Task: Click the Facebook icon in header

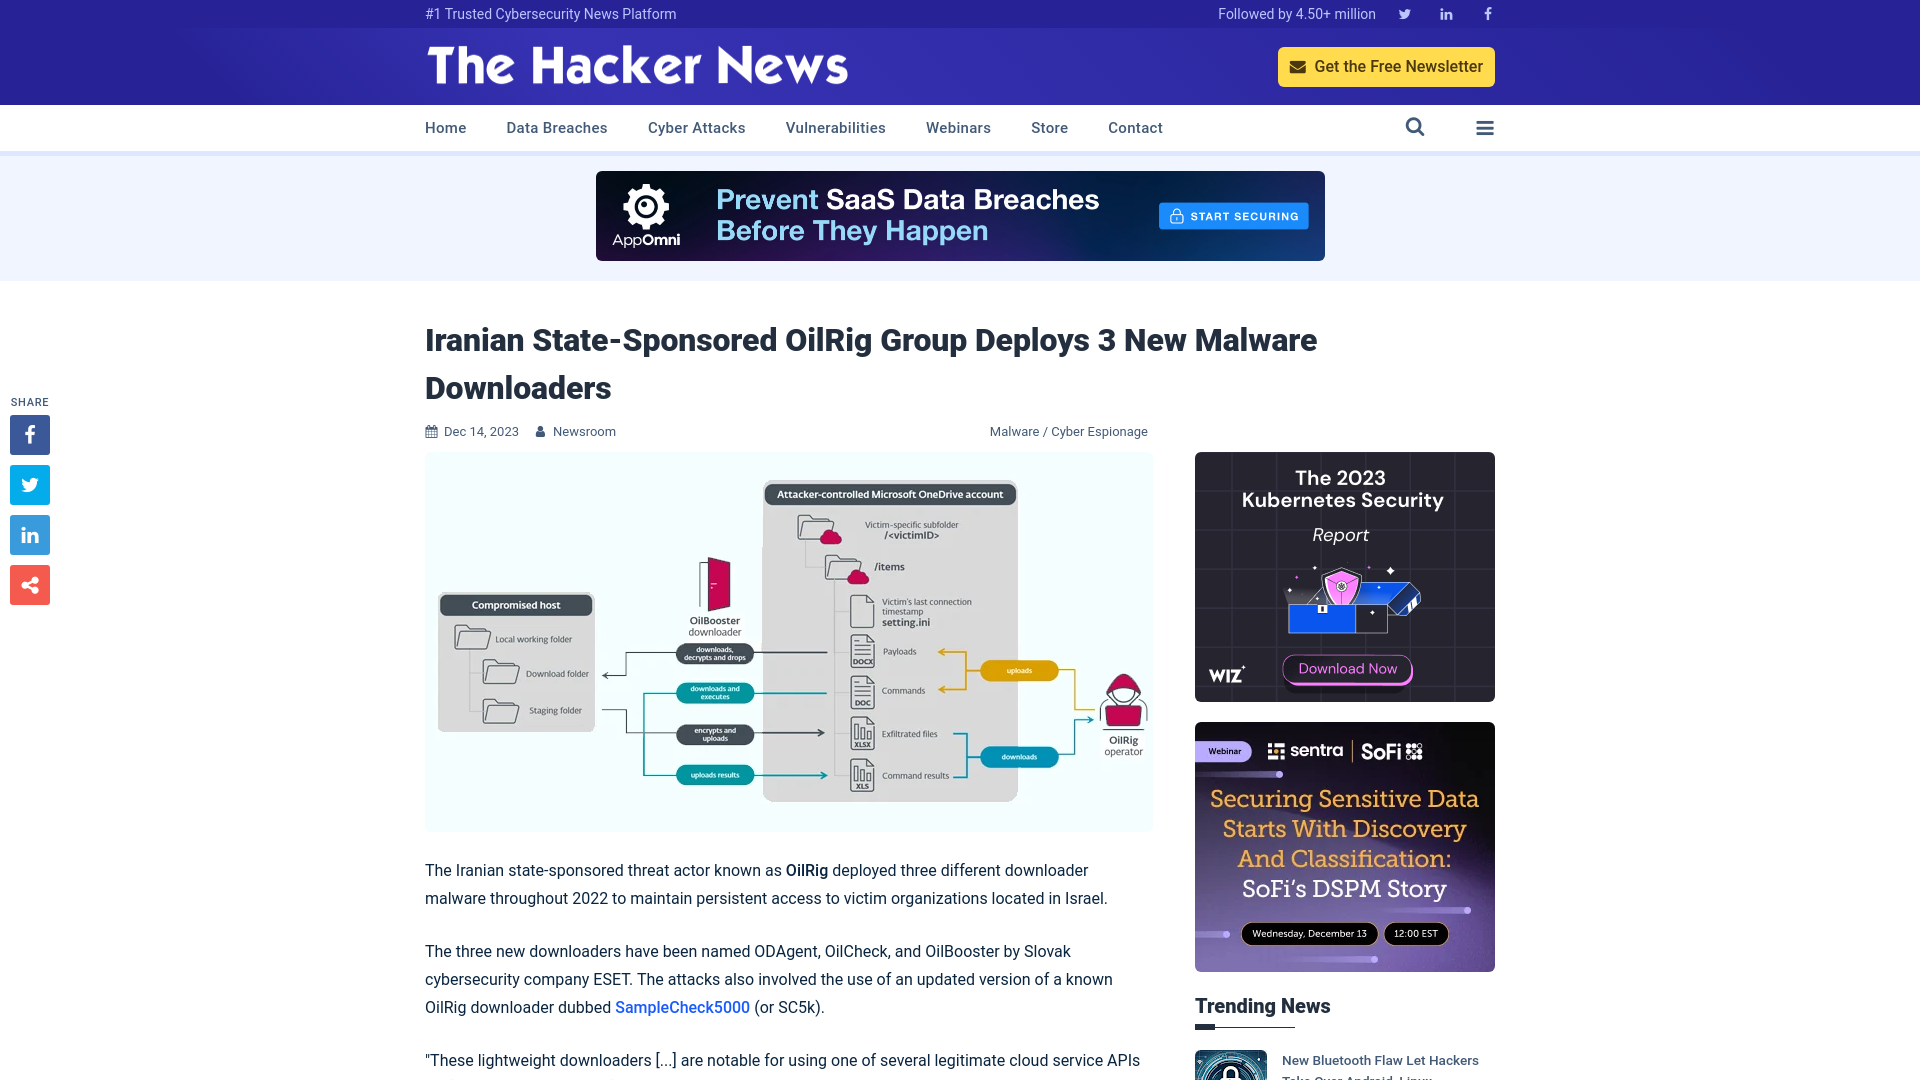Action: [1487, 13]
